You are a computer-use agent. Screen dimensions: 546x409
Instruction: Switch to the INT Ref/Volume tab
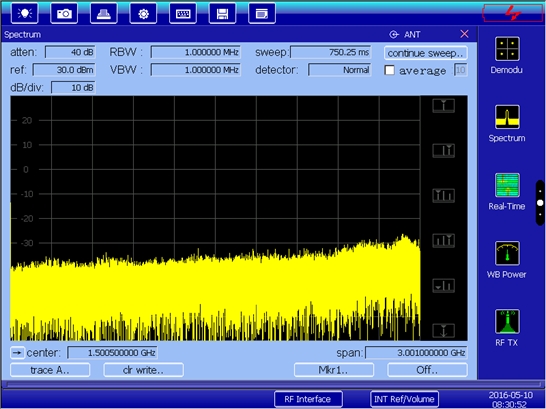tap(404, 399)
